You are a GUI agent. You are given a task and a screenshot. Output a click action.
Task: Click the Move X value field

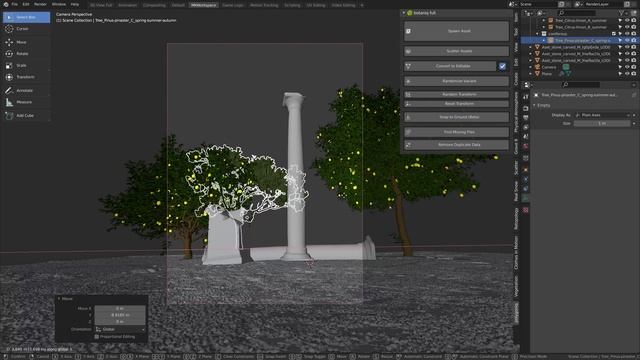120,309
